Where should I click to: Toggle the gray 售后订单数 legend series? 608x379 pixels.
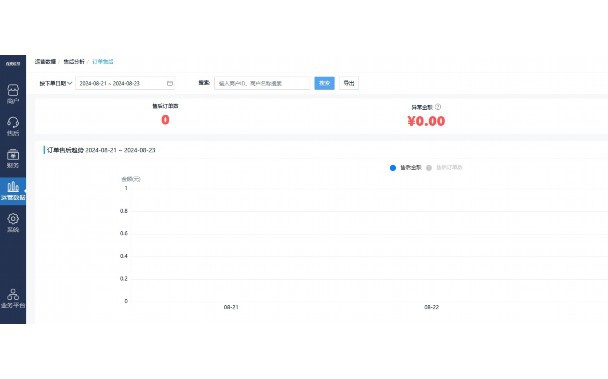coord(444,168)
